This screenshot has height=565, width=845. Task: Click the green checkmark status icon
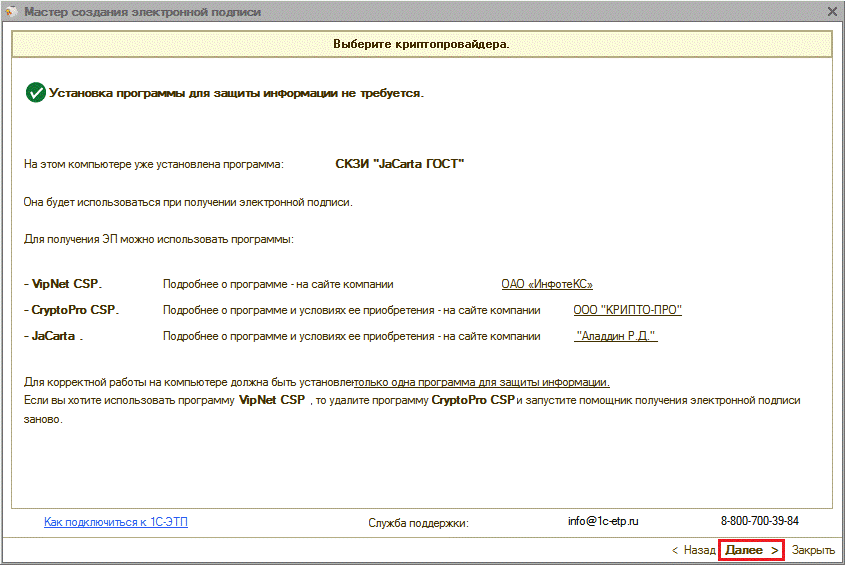tap(36, 93)
